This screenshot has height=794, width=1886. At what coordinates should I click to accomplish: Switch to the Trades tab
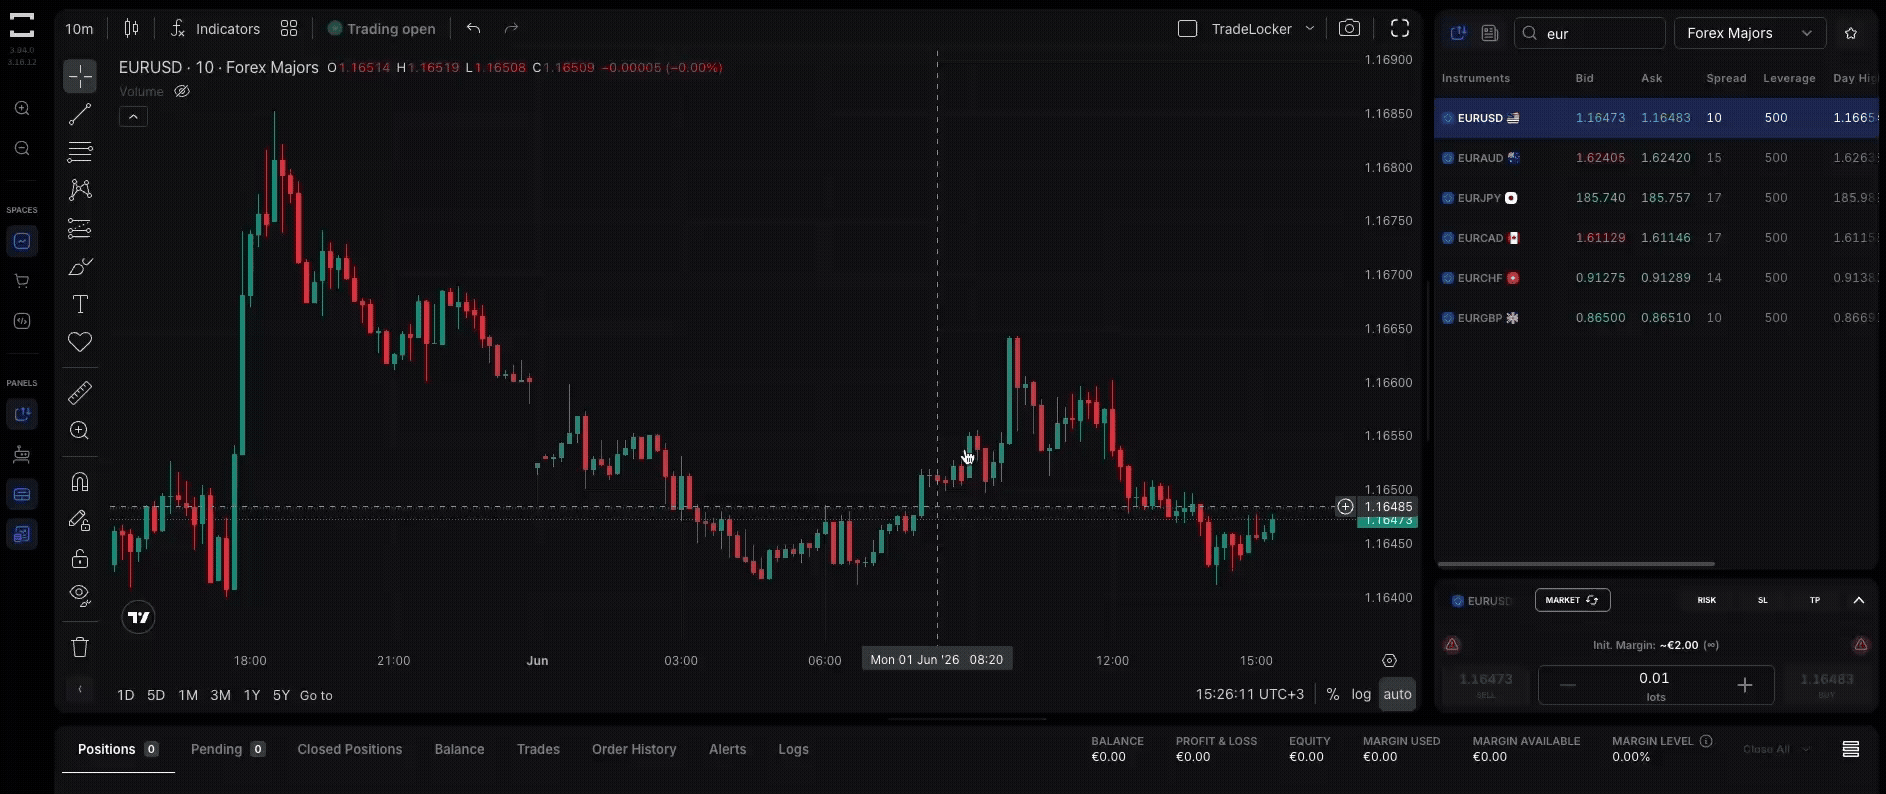pyautogui.click(x=538, y=749)
